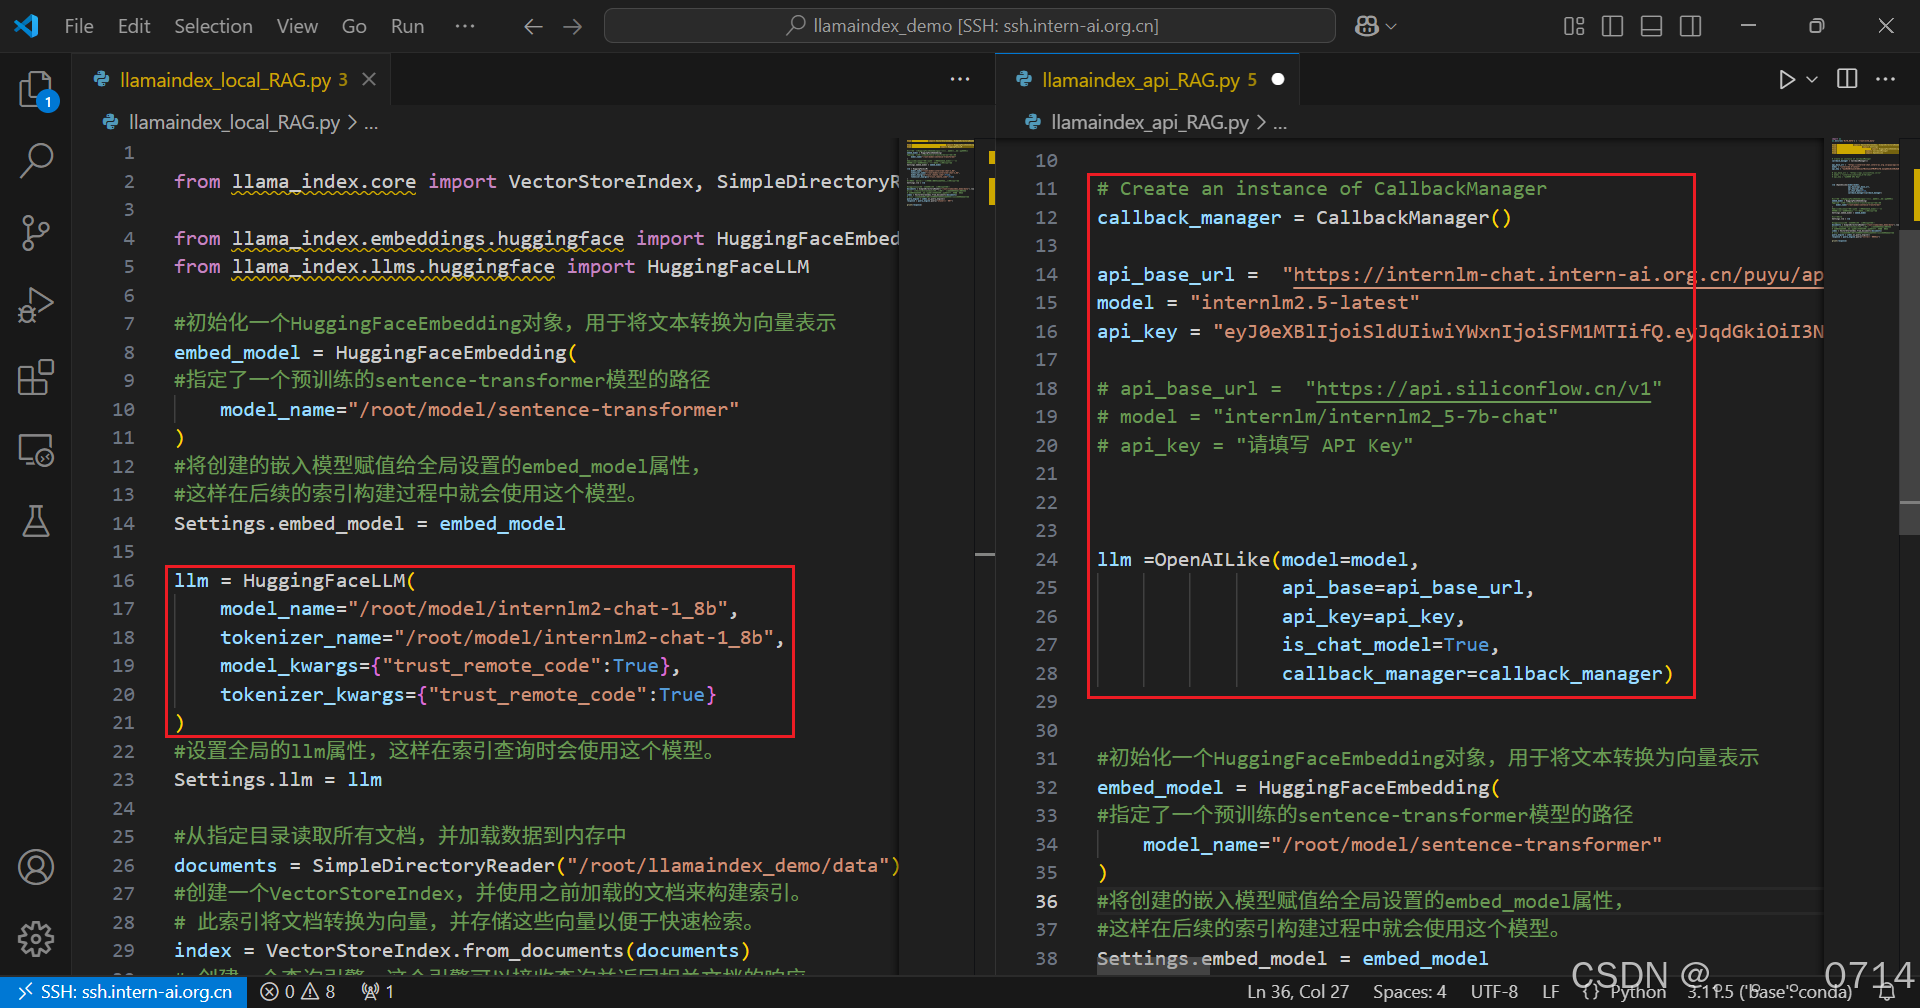The height and width of the screenshot is (1008, 1920).
Task: Open forwarded ports indicator in status bar
Action: [378, 992]
